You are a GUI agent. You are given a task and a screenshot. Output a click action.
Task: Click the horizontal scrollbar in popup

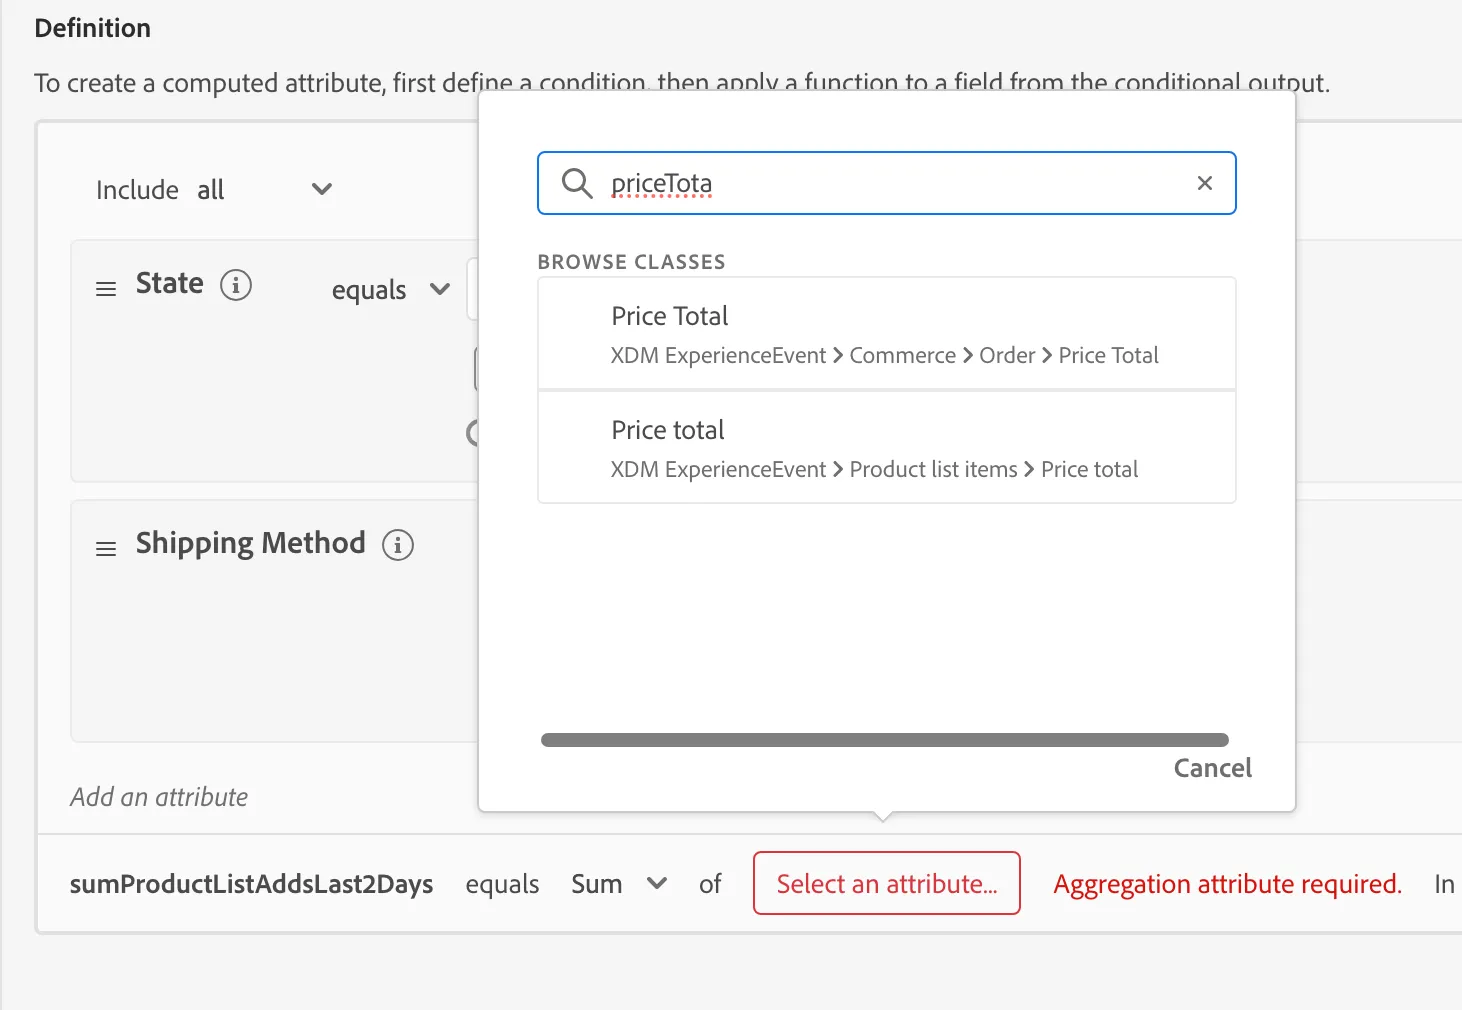click(884, 740)
